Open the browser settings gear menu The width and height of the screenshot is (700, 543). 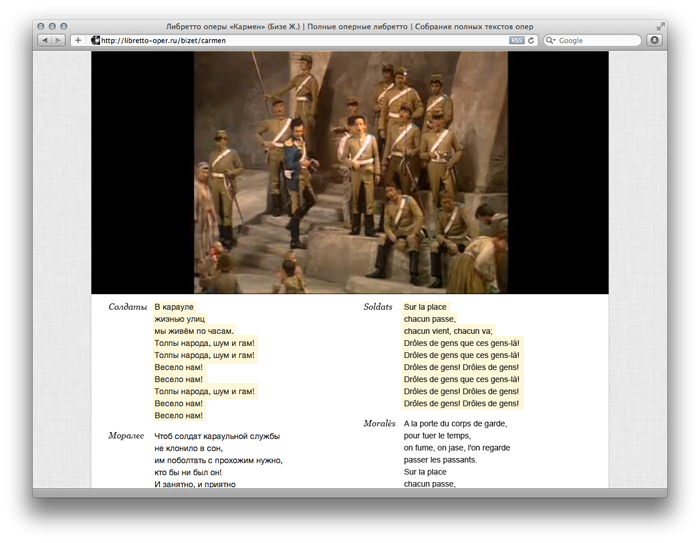(x=655, y=41)
